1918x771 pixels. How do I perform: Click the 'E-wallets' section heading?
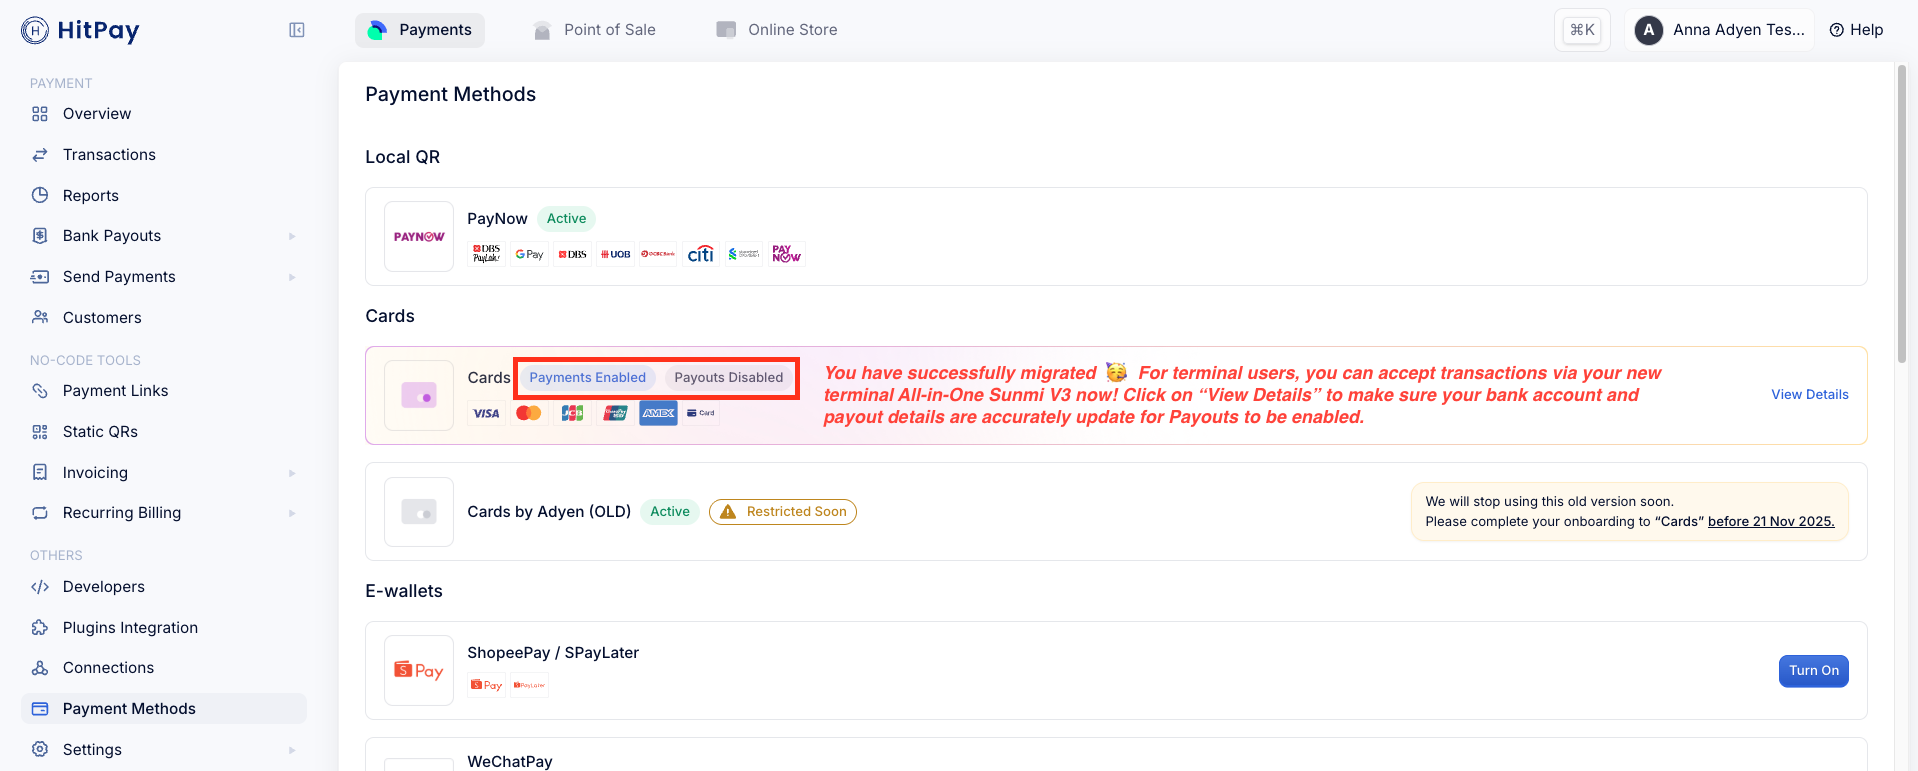pyautogui.click(x=404, y=591)
